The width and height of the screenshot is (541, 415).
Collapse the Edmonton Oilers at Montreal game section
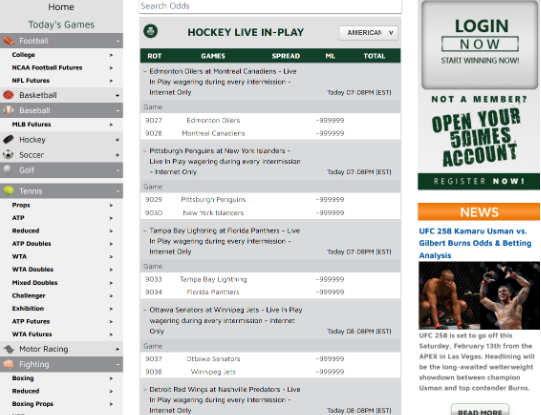coord(145,71)
